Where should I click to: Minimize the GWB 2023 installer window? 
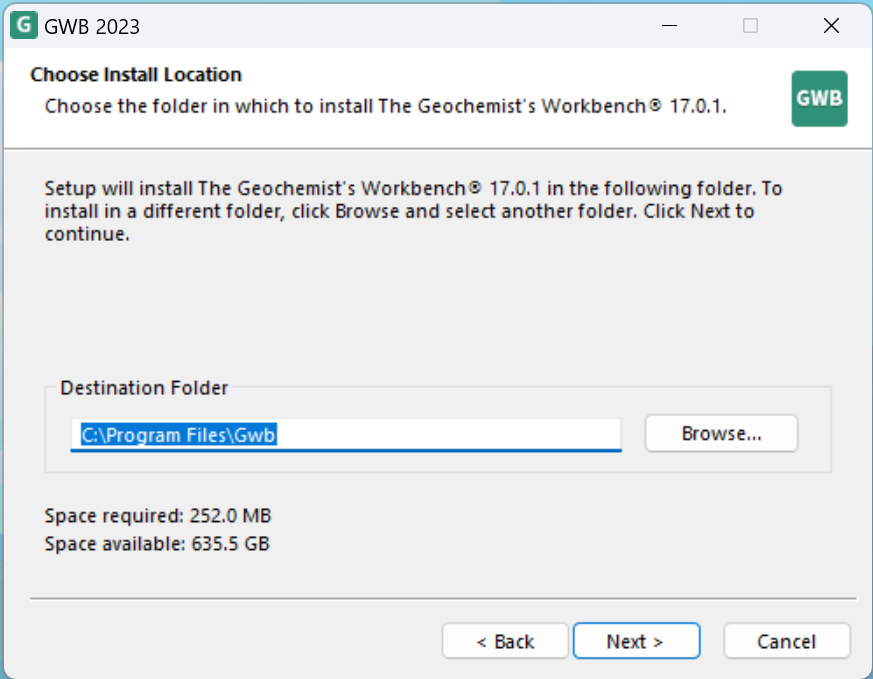tap(669, 26)
